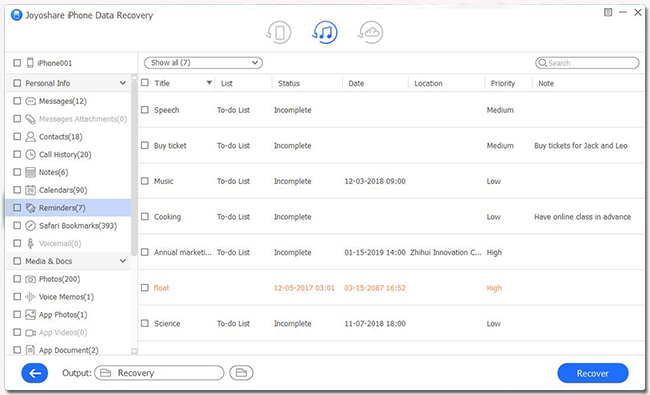Select Recover from iDevice mode icon
The height and width of the screenshot is (395, 650).
coord(279,32)
